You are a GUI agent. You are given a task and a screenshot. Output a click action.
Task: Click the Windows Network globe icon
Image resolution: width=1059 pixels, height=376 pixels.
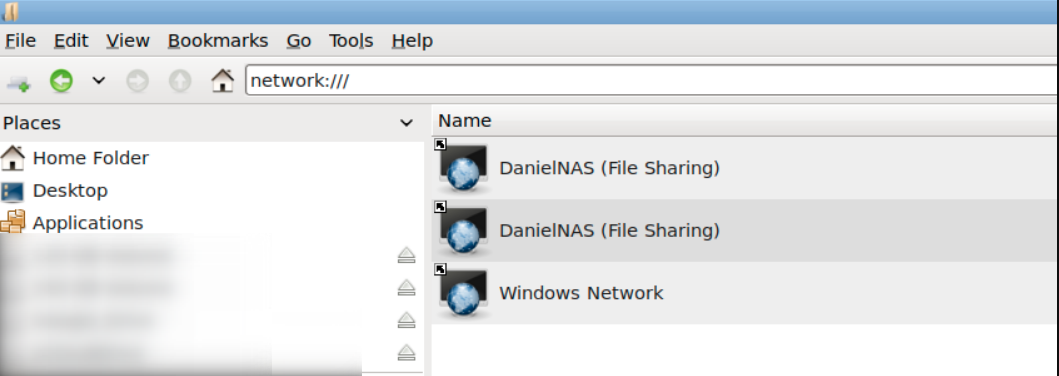point(463,294)
